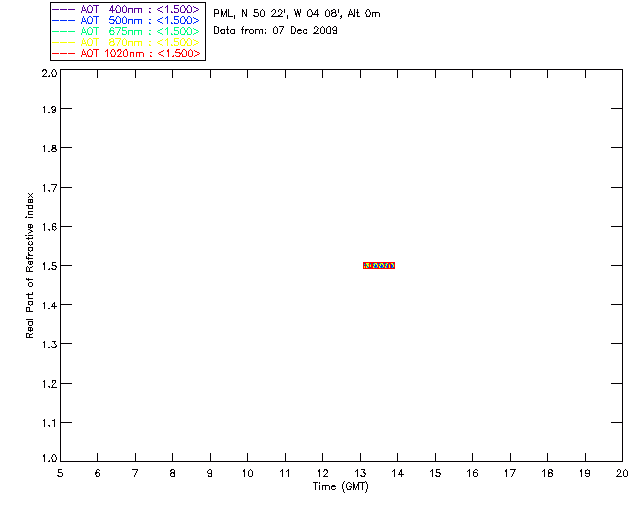Click the hour 11 label on the time axis
This screenshot has height=512, width=640.
pos(285,473)
